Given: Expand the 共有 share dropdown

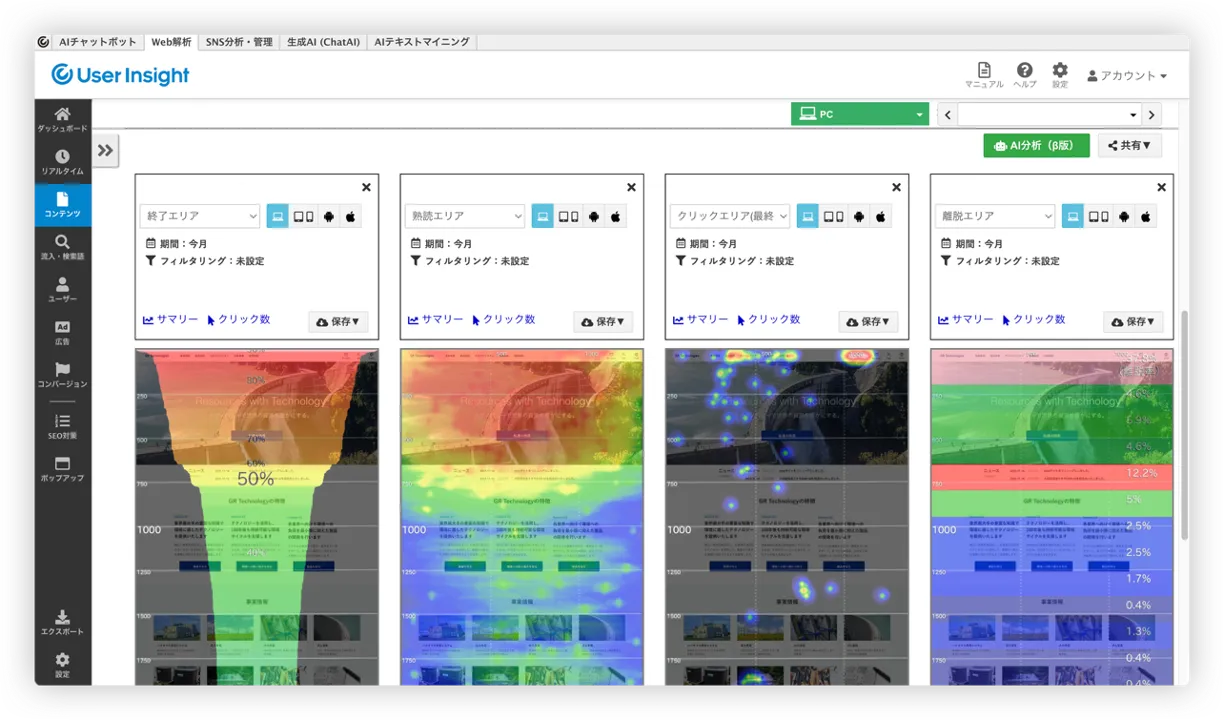Looking at the screenshot, I should [1129, 145].
